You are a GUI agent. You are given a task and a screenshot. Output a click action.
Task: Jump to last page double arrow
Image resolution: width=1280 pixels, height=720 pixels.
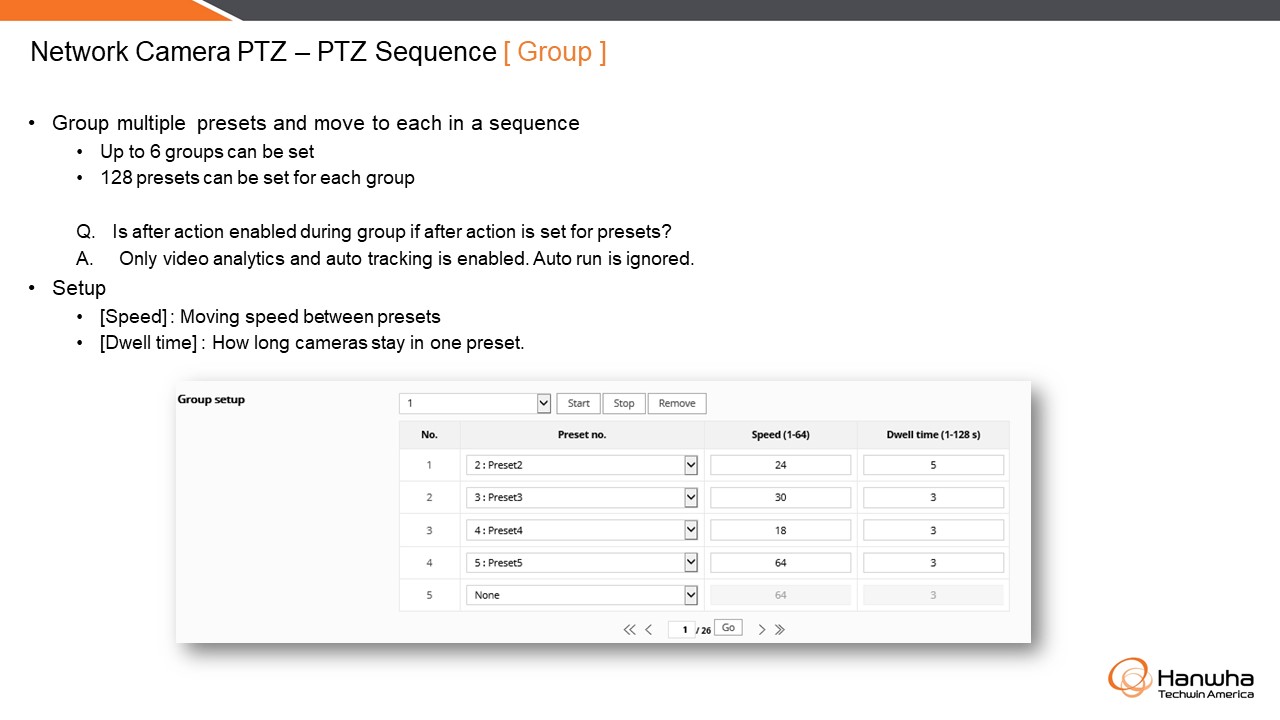780,629
